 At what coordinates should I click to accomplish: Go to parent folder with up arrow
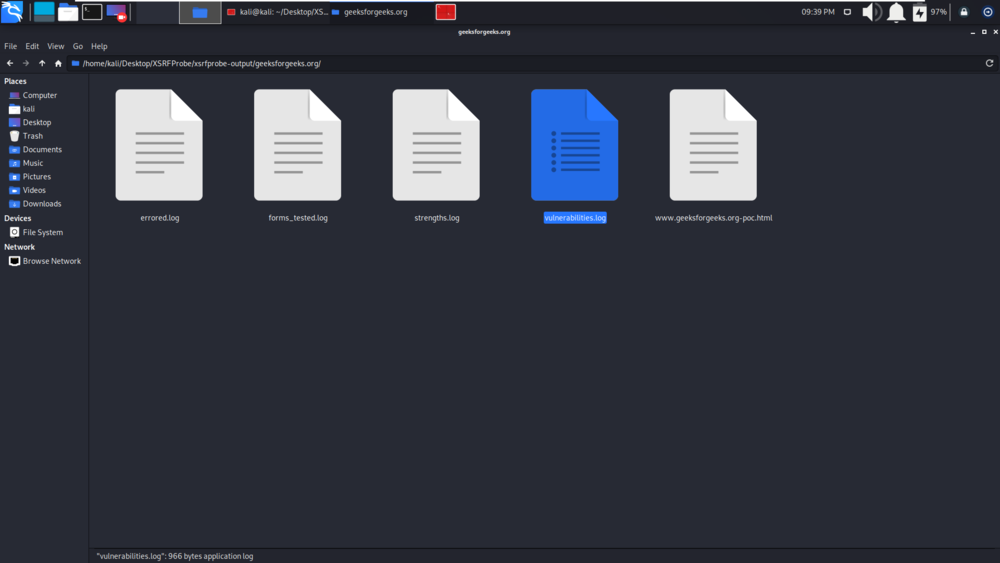[42, 63]
